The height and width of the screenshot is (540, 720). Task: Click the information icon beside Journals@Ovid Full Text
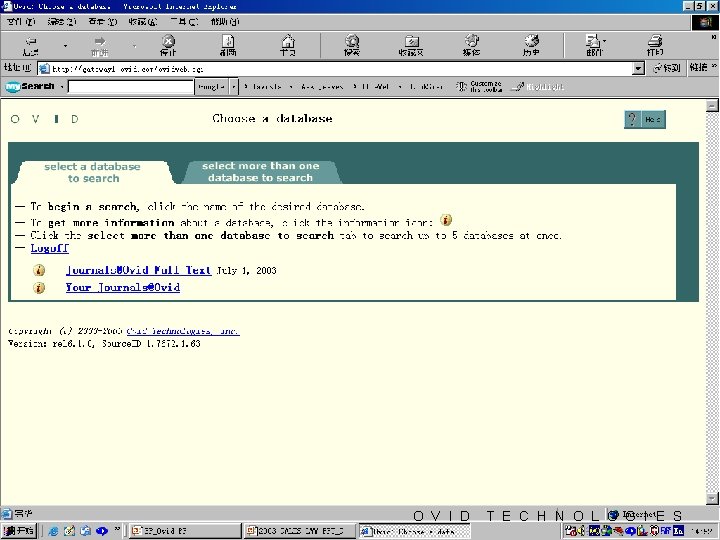click(x=39, y=270)
